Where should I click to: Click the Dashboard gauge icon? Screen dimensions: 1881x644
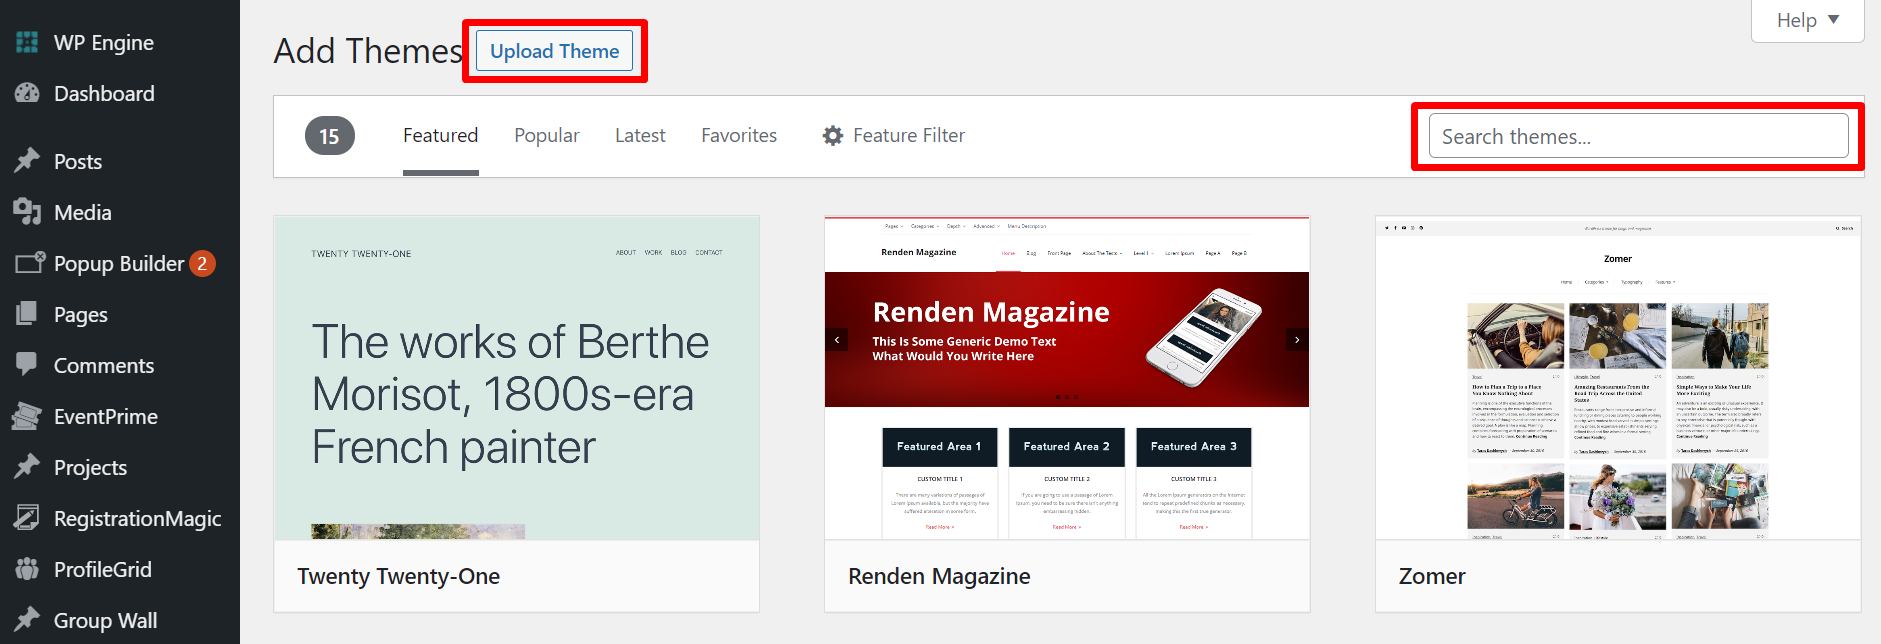27,93
